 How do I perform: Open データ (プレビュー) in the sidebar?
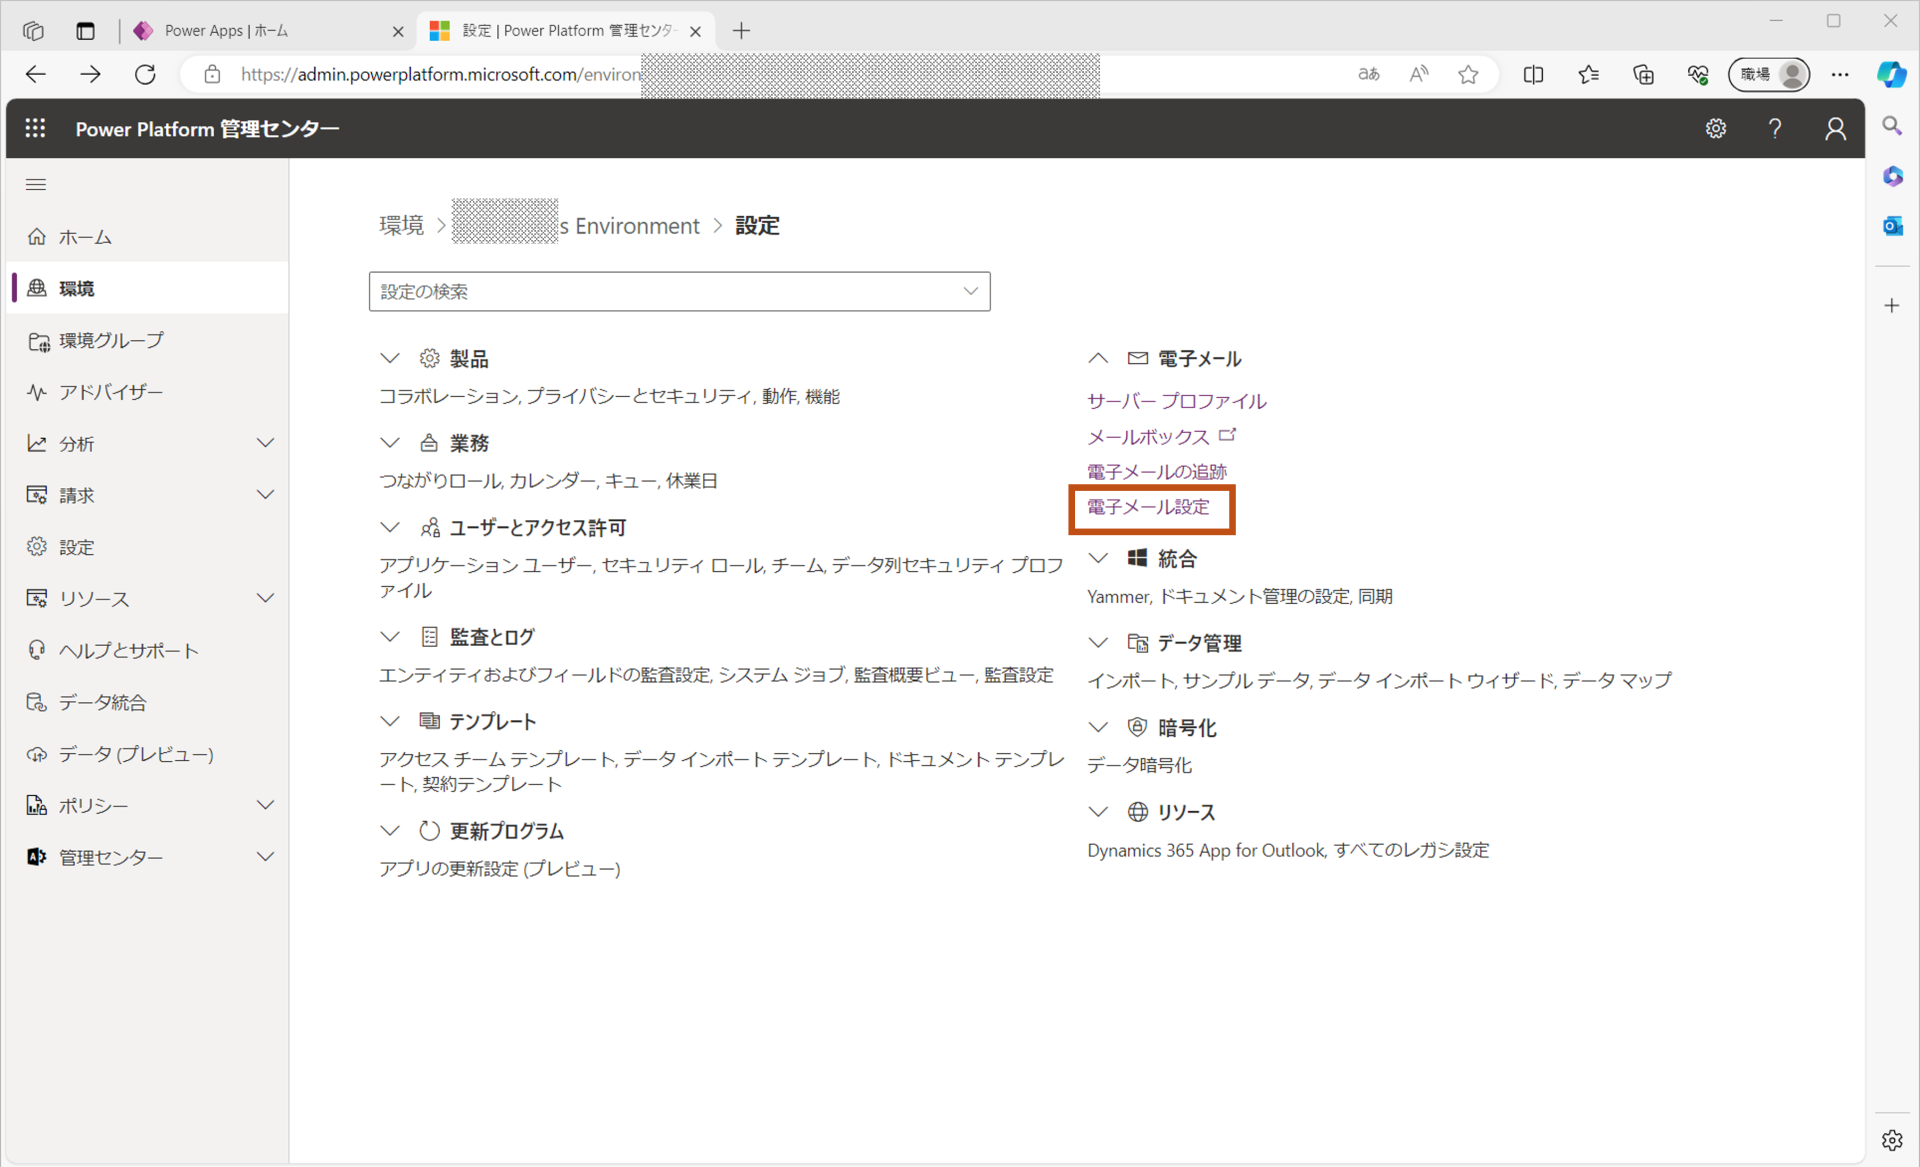click(148, 754)
